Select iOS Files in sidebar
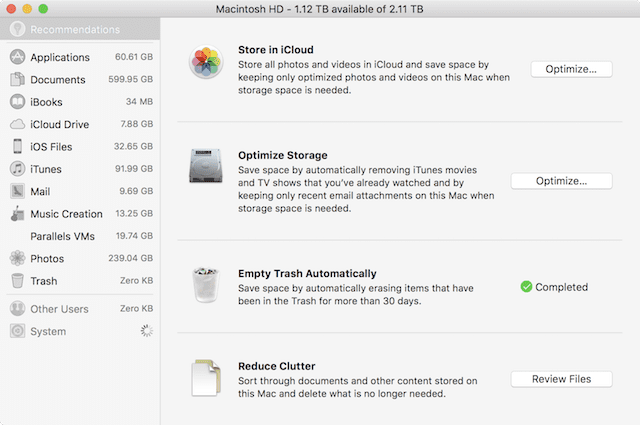The width and height of the screenshot is (640, 425). 51,147
